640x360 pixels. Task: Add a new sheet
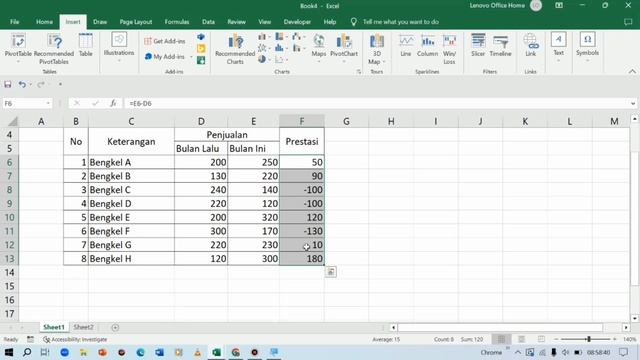pyautogui.click(x=115, y=327)
